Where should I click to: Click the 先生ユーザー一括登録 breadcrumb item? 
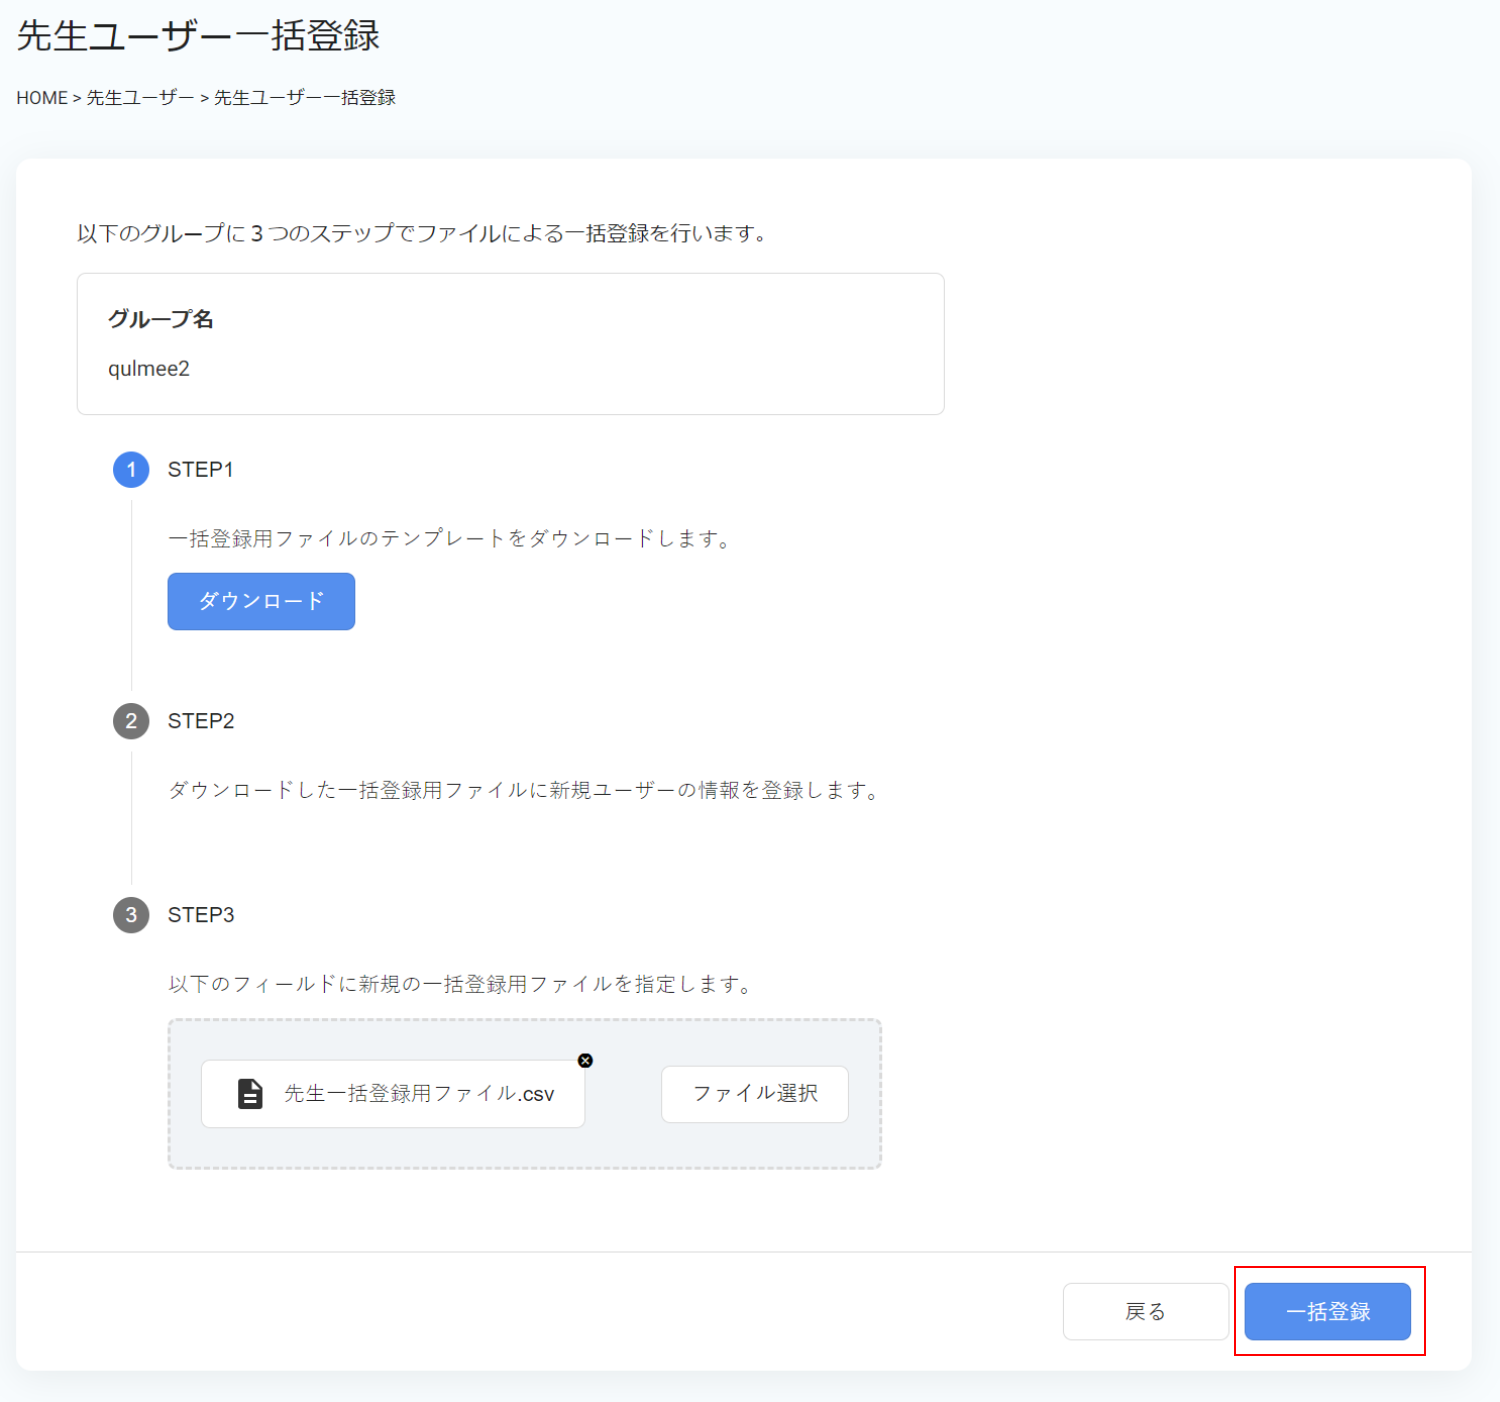(304, 98)
